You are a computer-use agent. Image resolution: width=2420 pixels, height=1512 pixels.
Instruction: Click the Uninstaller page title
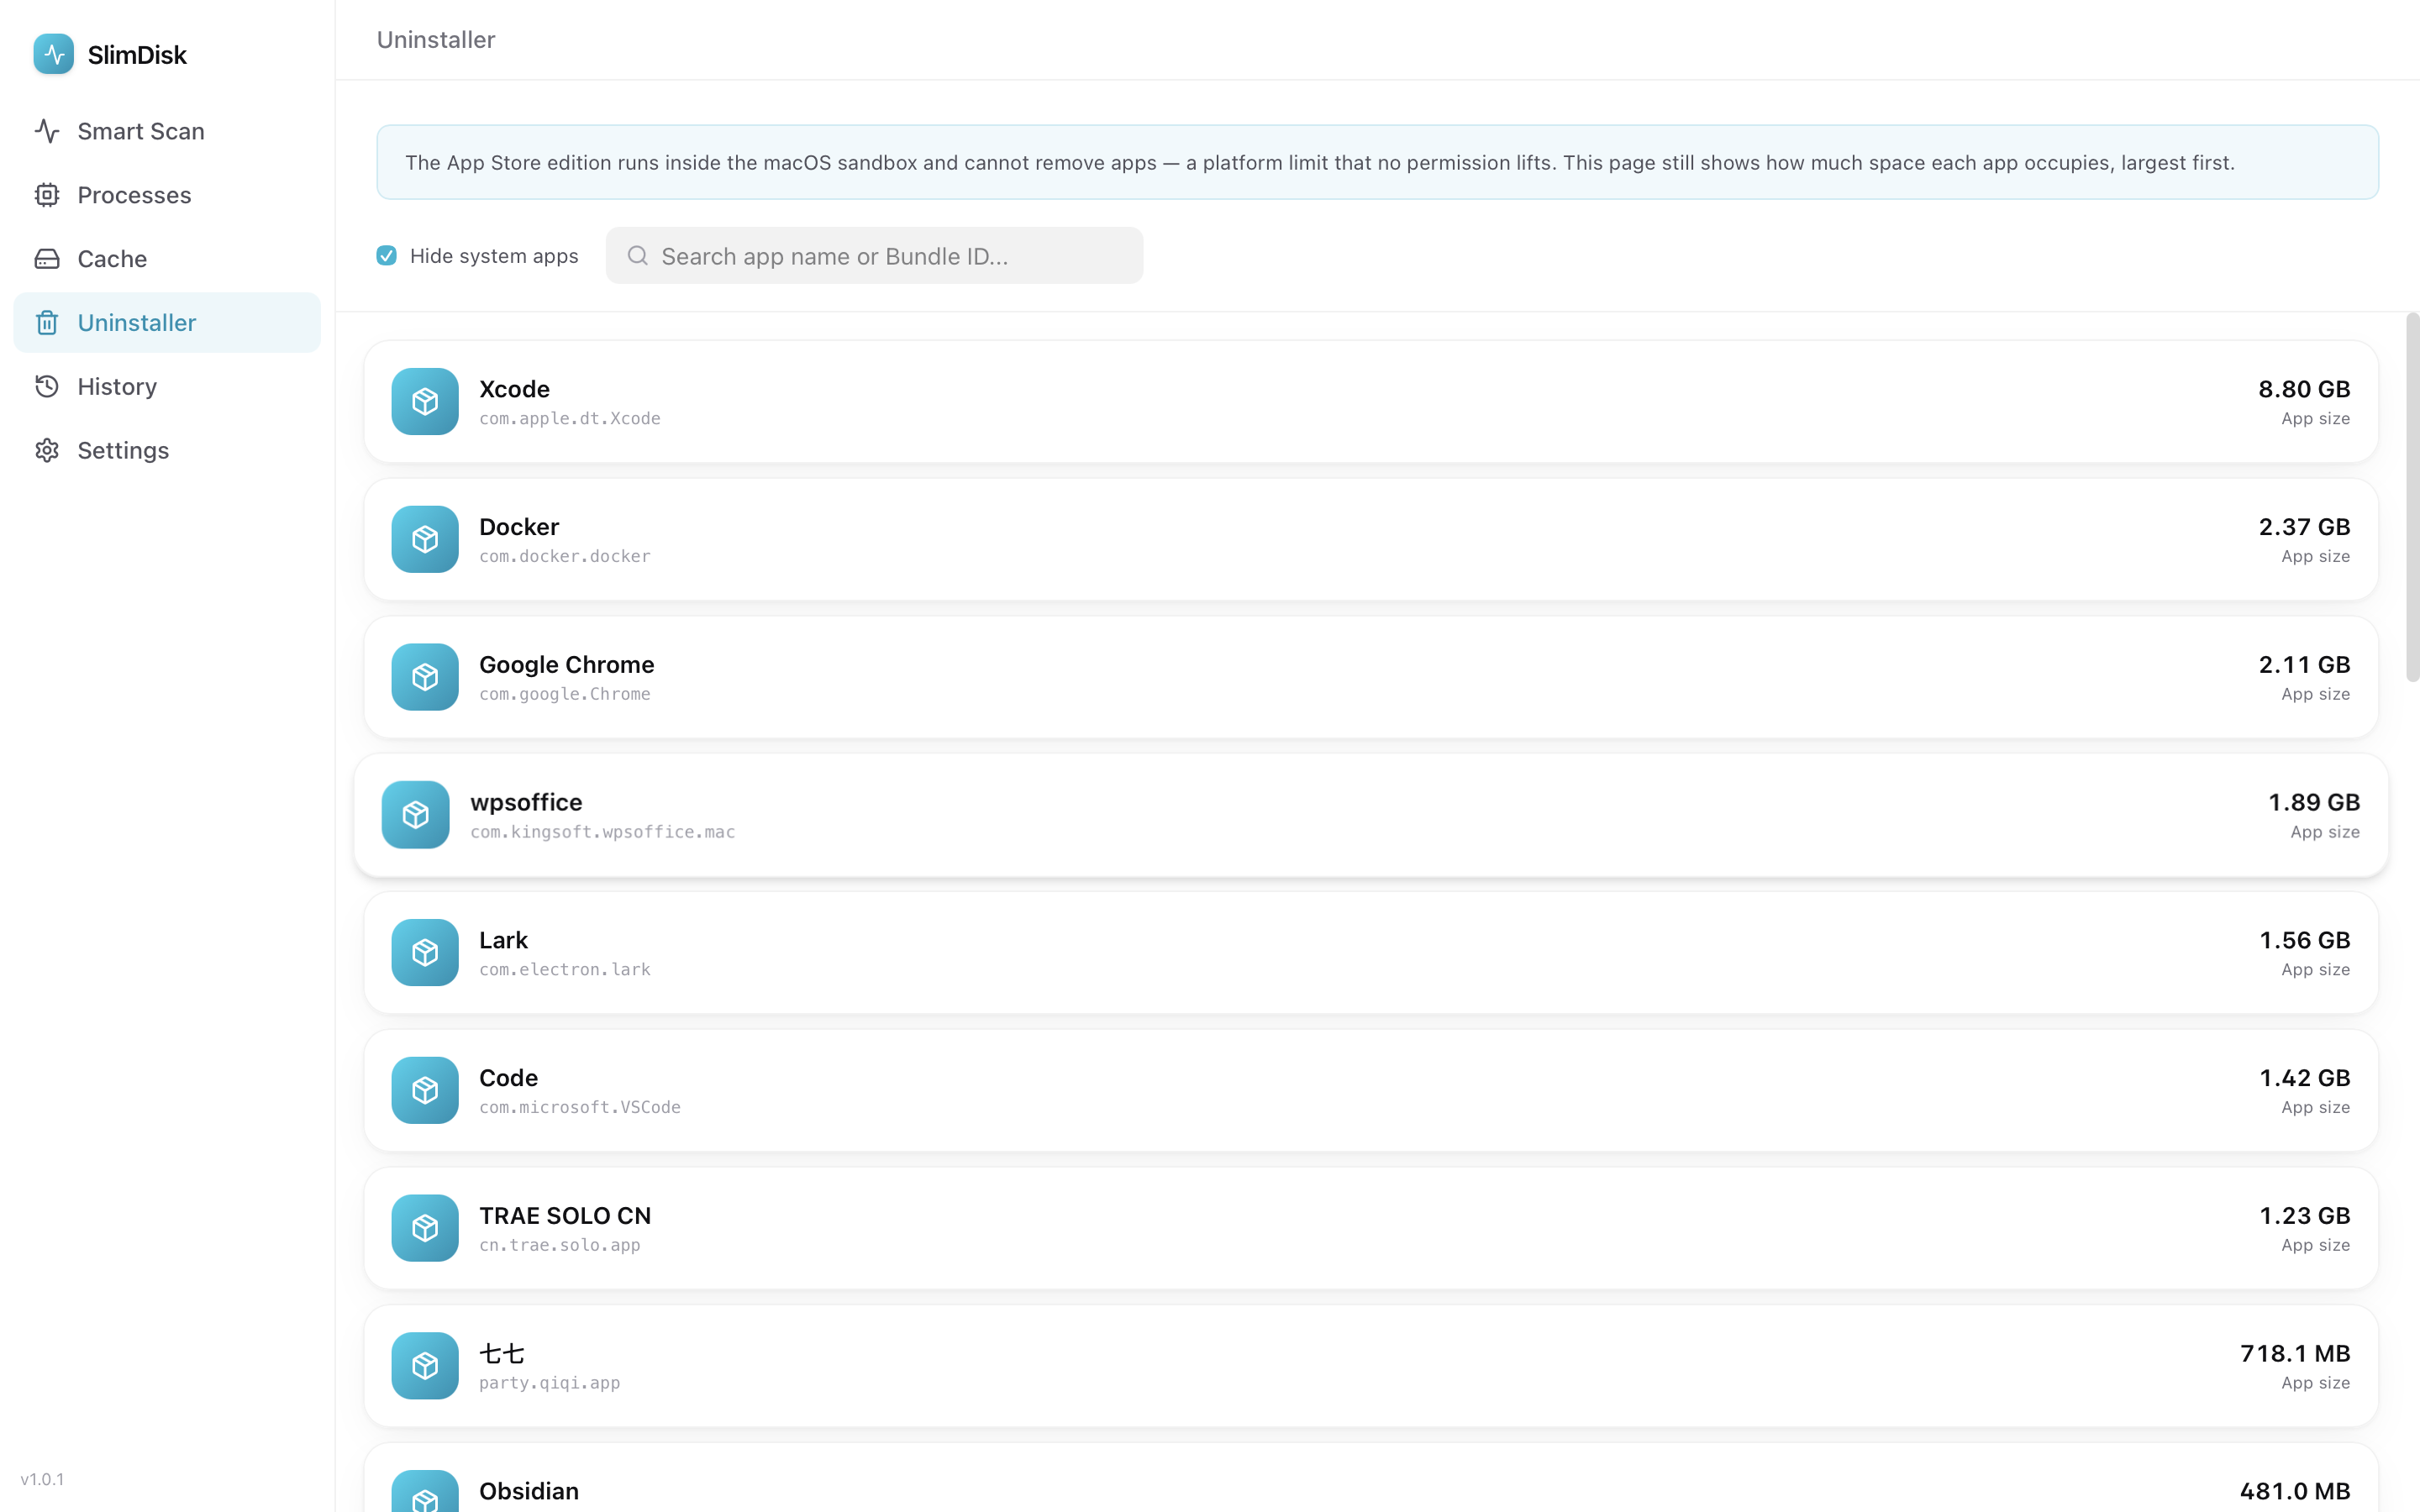(x=436, y=40)
